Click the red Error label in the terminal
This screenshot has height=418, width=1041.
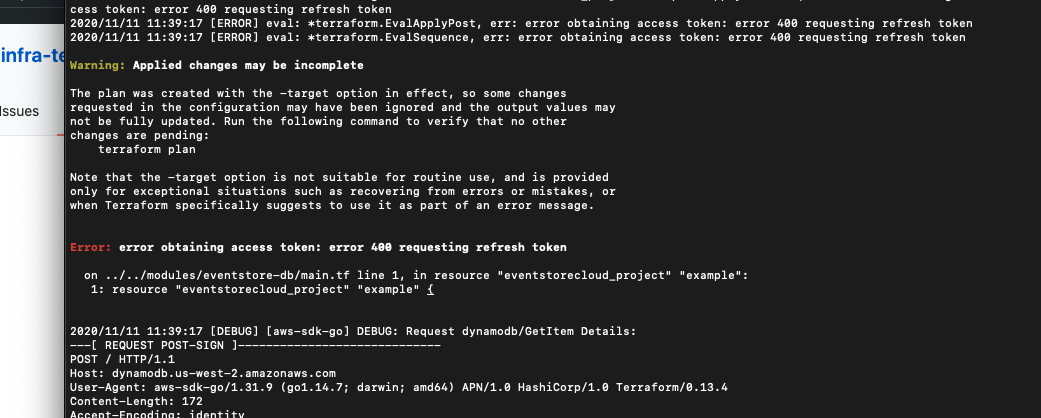pyautogui.click(x=91, y=247)
